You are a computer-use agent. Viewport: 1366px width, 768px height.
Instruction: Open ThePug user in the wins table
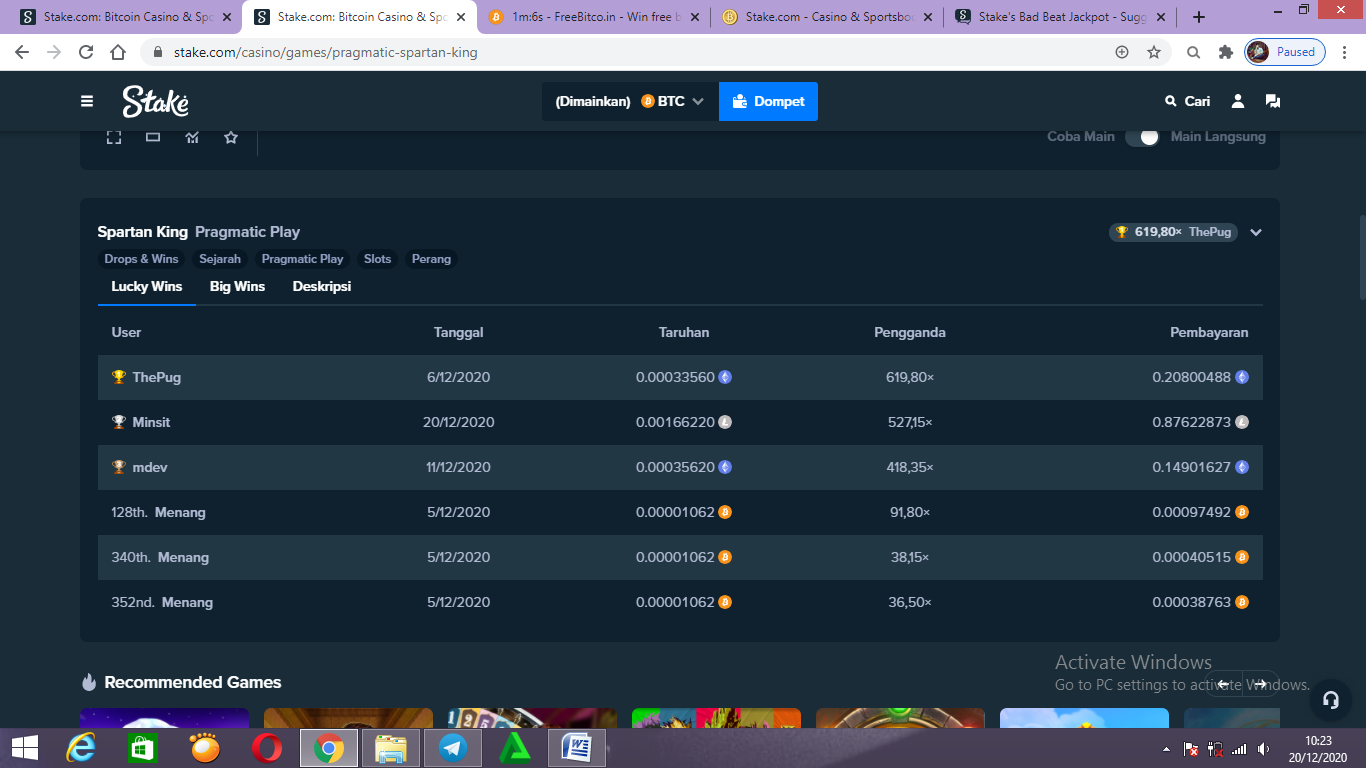pyautogui.click(x=156, y=377)
